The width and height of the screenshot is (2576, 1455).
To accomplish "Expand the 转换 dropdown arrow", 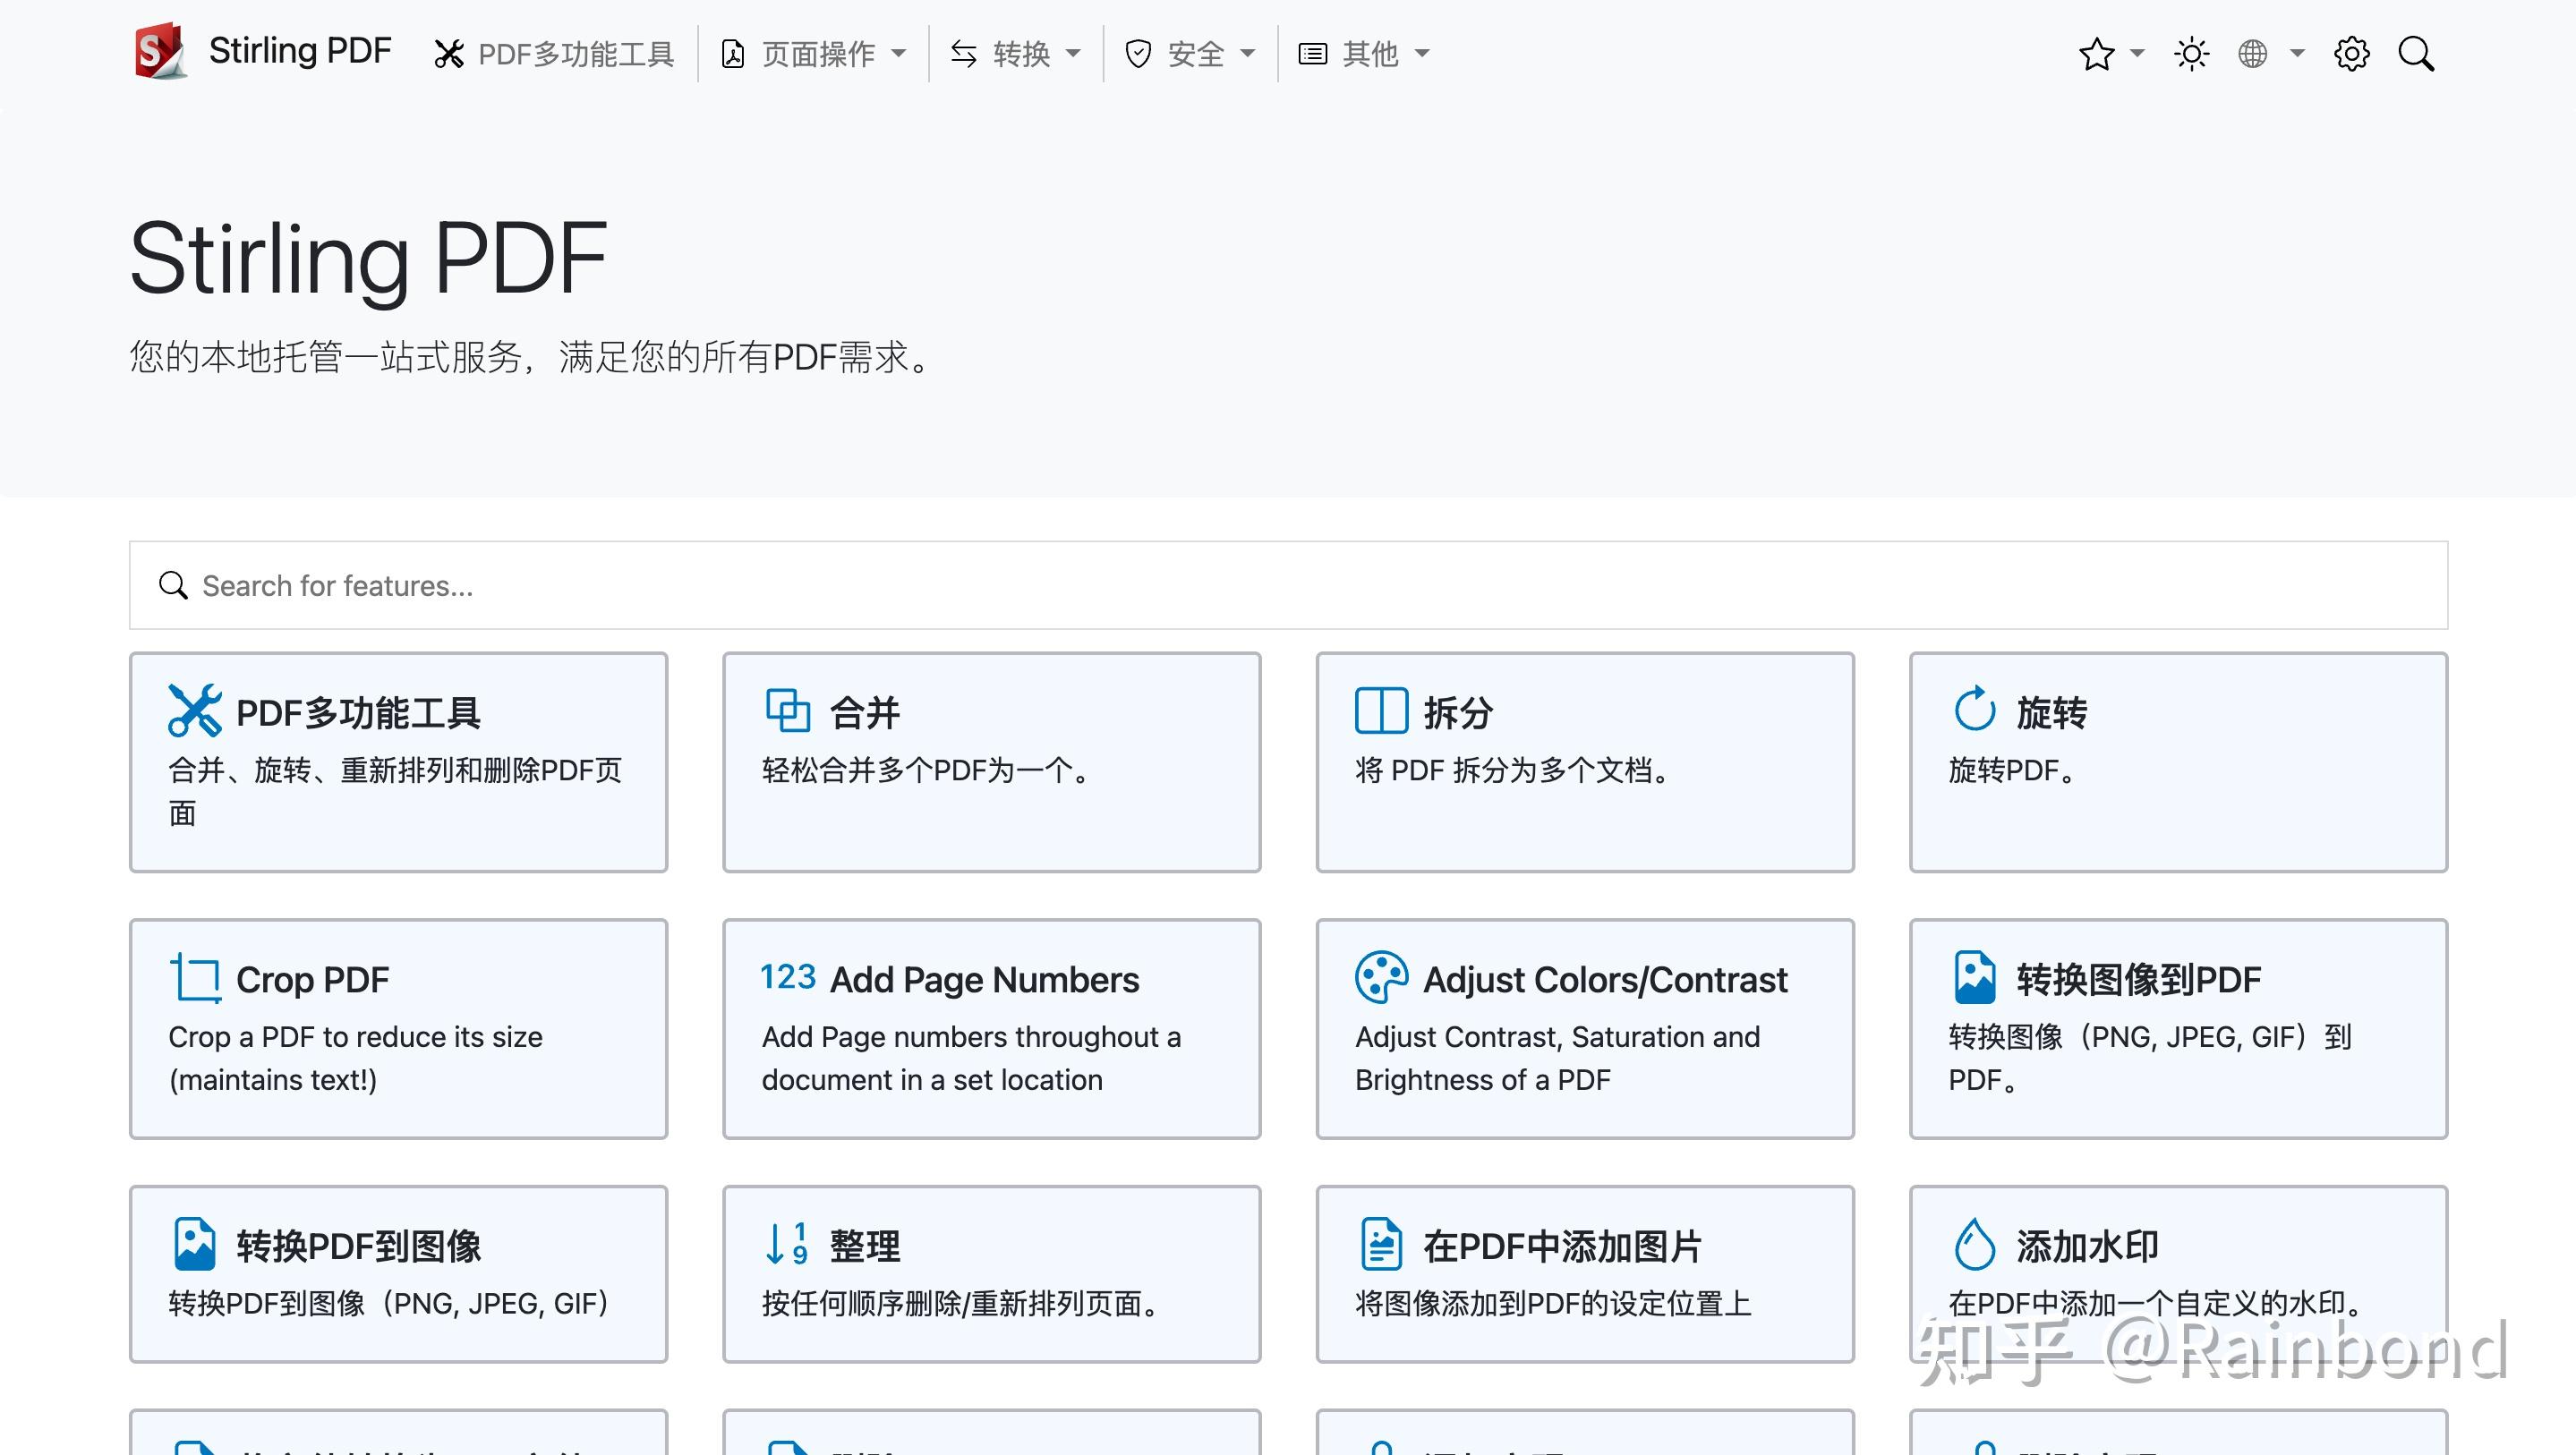I will [x=1073, y=54].
